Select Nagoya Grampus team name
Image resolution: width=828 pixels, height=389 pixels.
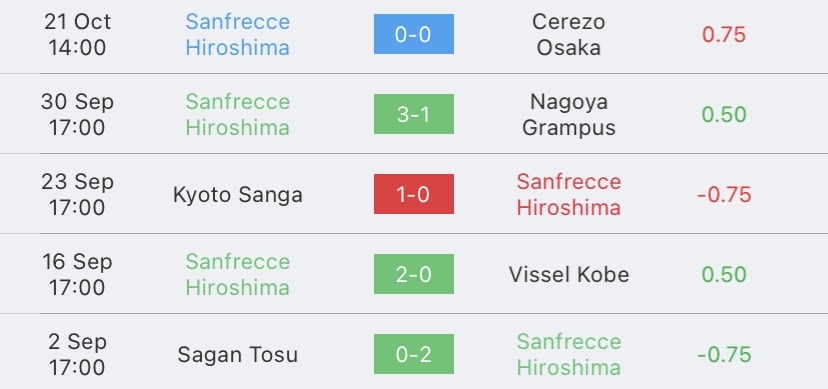(x=569, y=114)
